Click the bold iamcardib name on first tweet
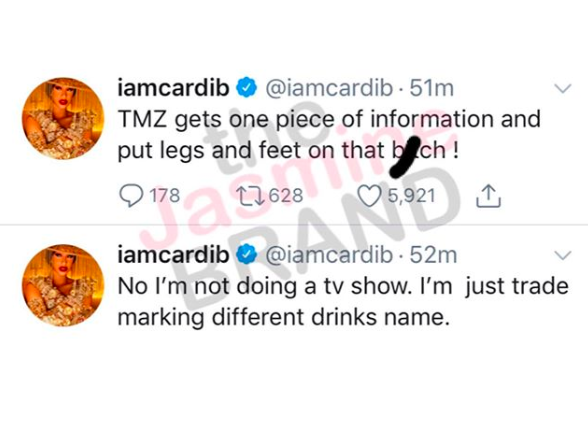 pos(173,87)
